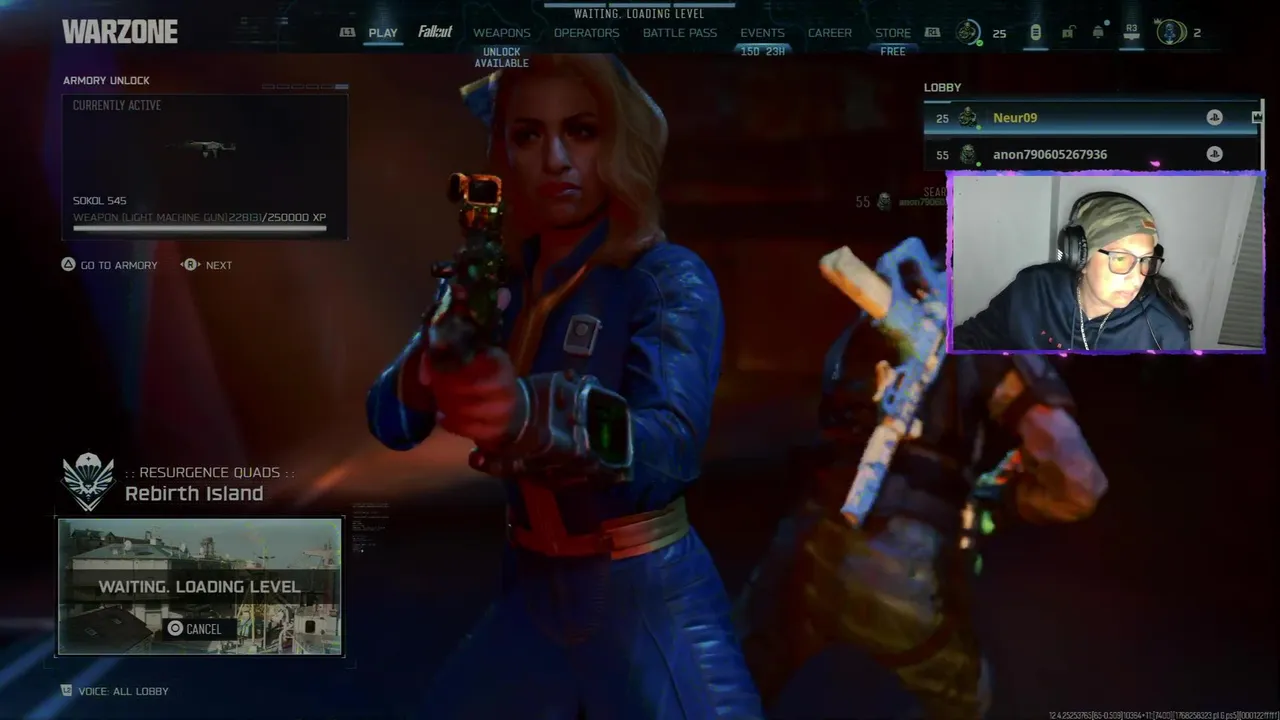
Task: Select the Rebirth Island map thumbnail
Action: [x=200, y=586]
